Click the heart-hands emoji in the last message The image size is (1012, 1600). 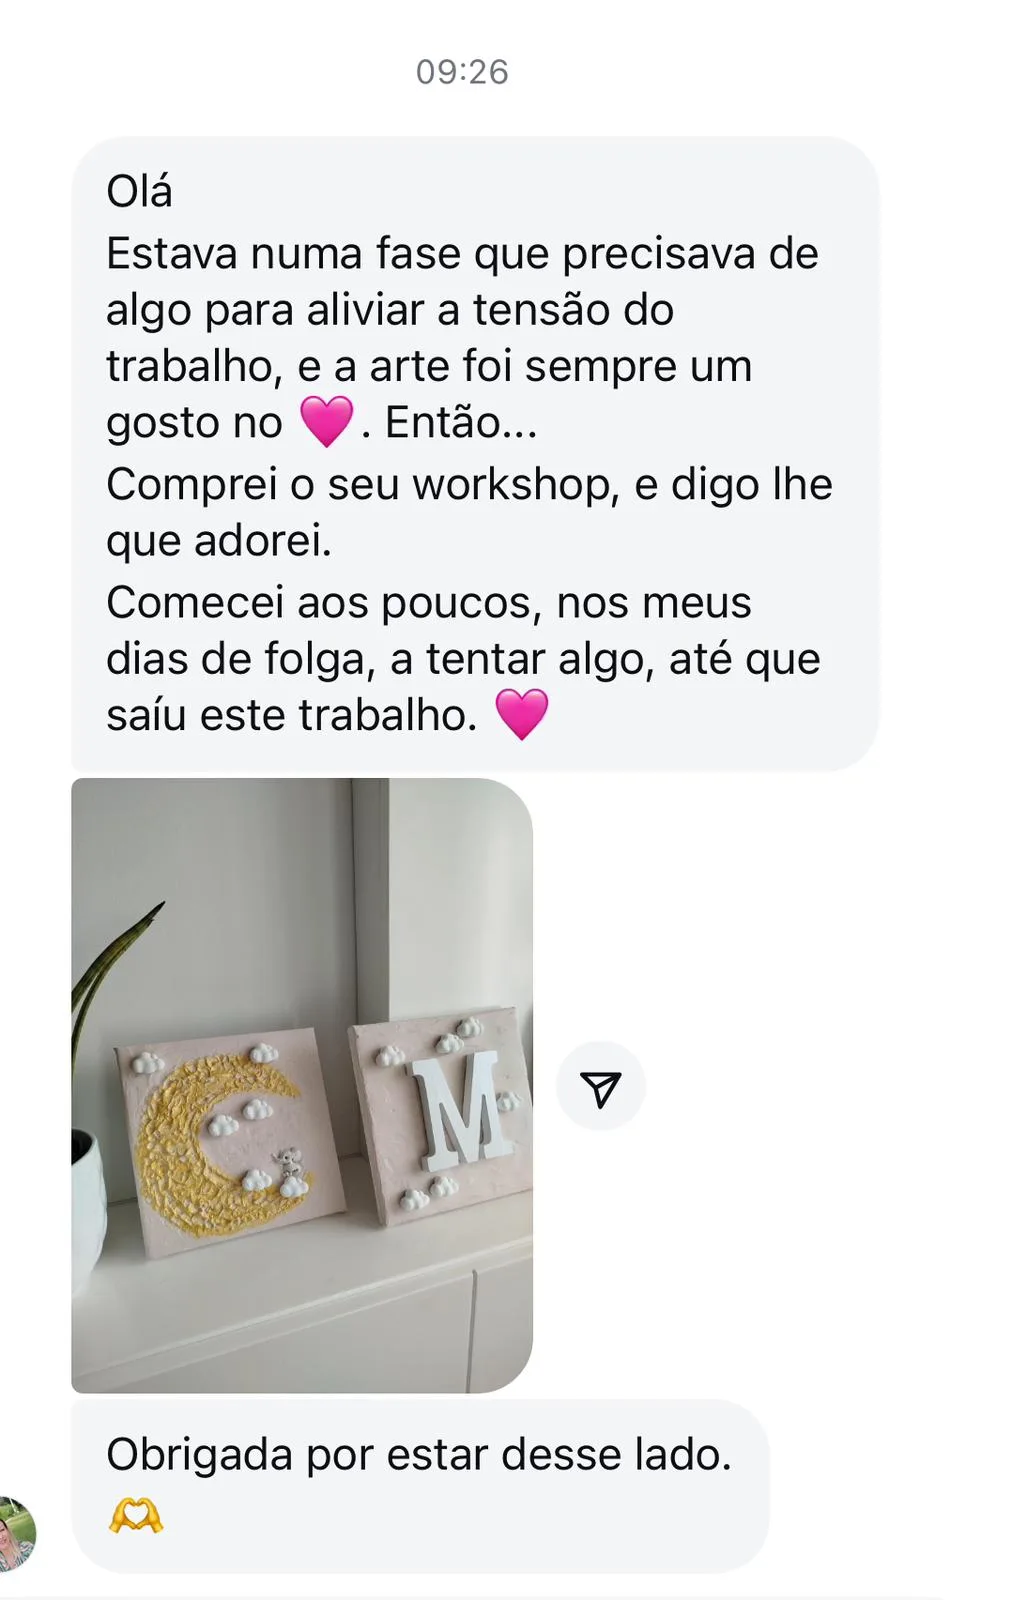[136, 1516]
